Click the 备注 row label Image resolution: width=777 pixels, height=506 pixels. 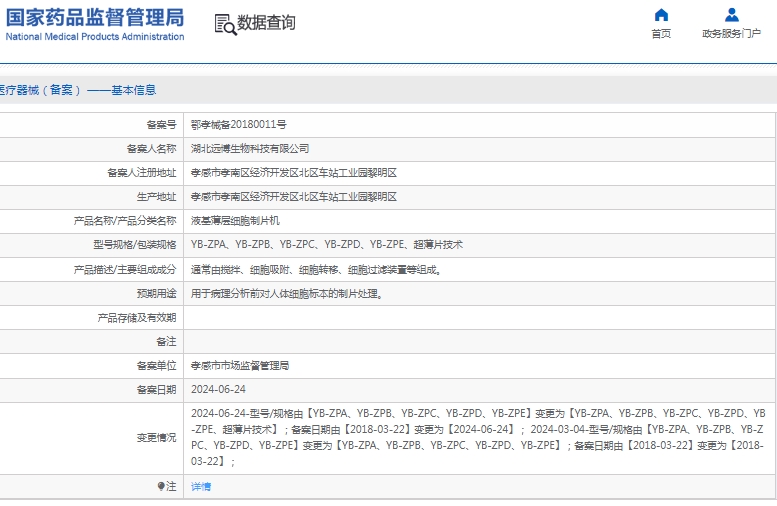click(166, 341)
